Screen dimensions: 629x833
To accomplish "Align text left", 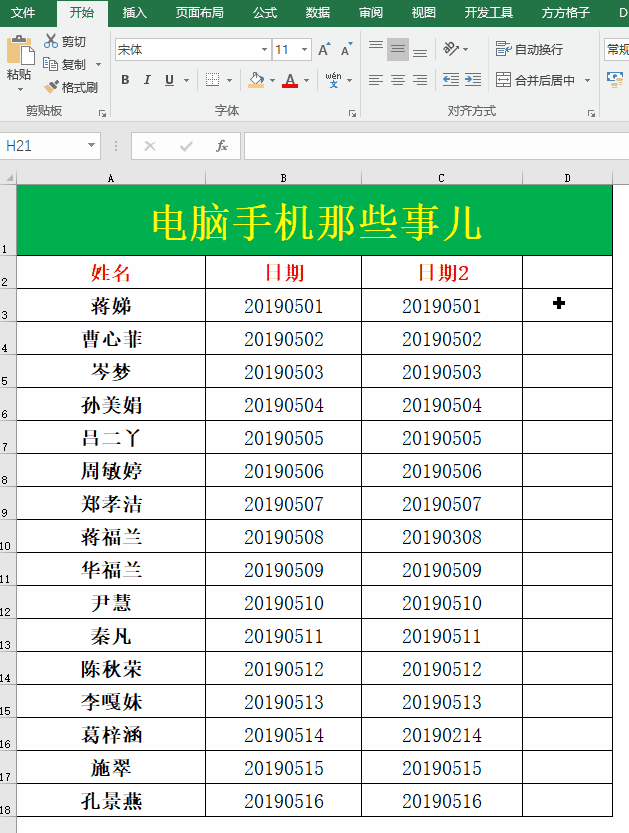I will (x=376, y=80).
